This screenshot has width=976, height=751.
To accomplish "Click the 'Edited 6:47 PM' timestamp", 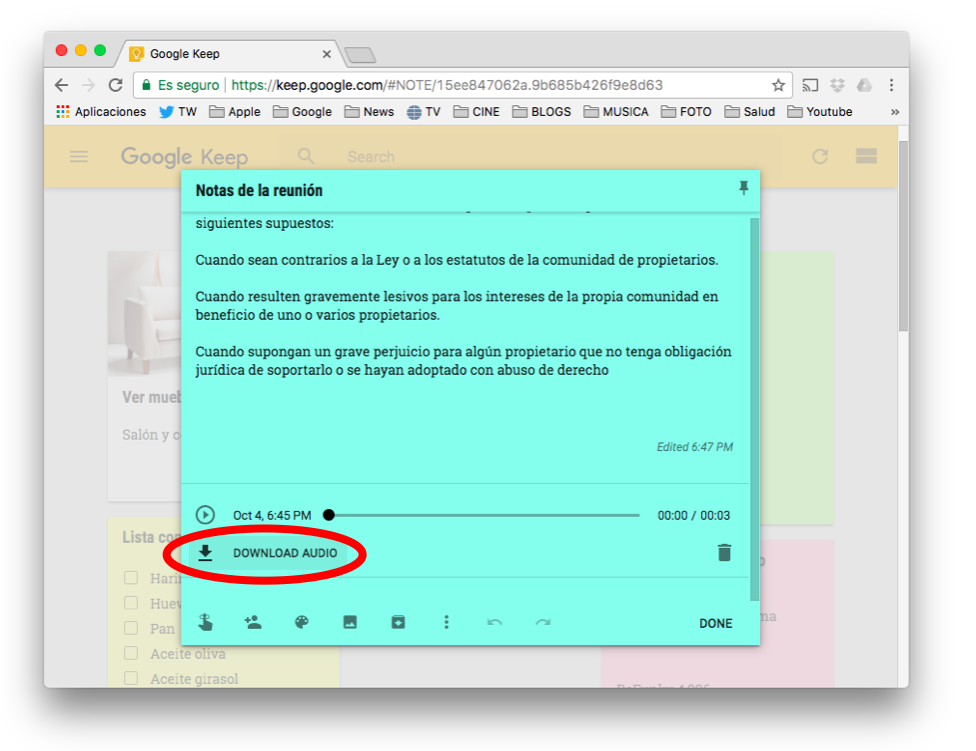I will coord(695,447).
